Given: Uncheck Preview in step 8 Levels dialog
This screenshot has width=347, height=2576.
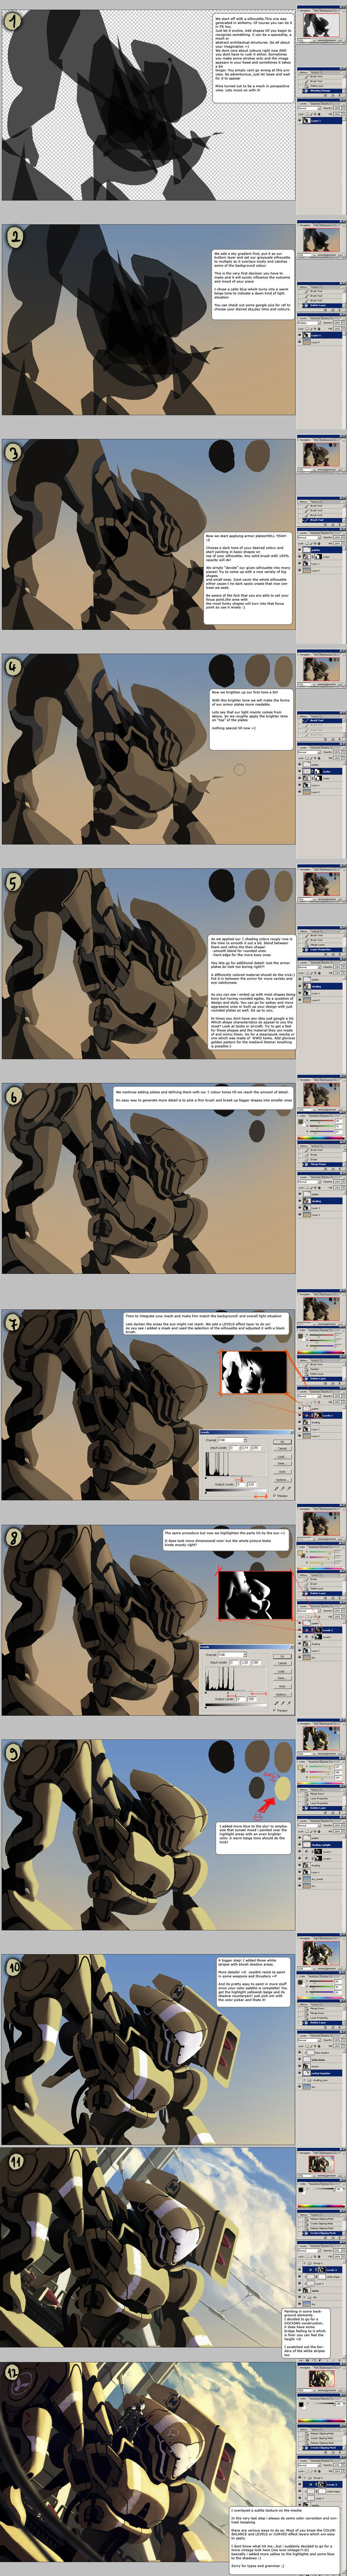Looking at the screenshot, I should point(275,1711).
